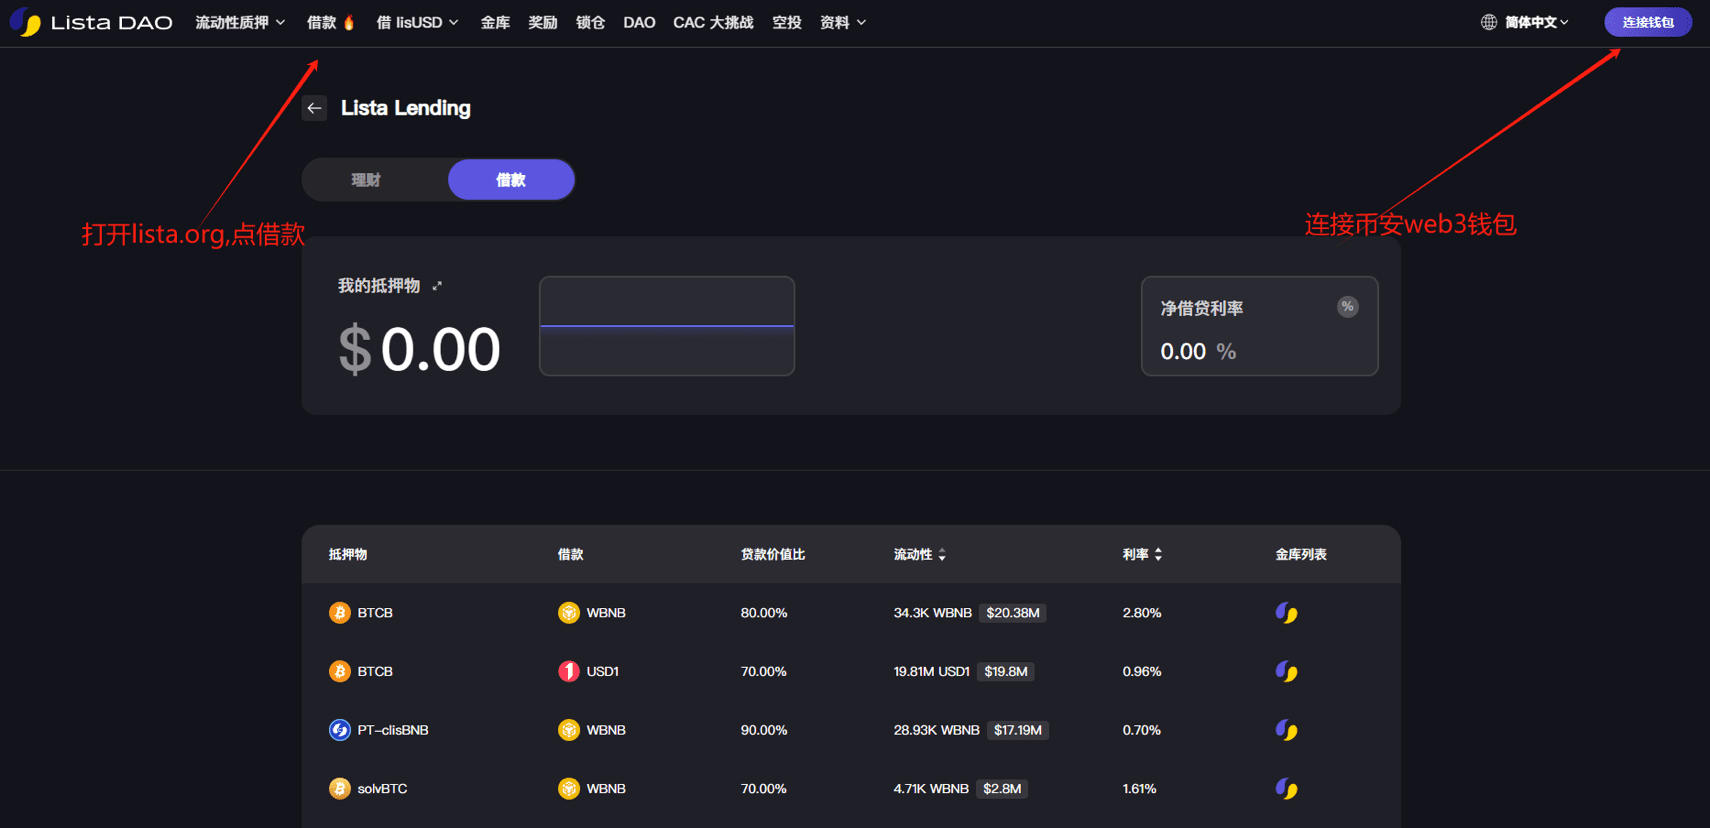Click the collateral chart box
1710x828 pixels.
[x=667, y=326]
